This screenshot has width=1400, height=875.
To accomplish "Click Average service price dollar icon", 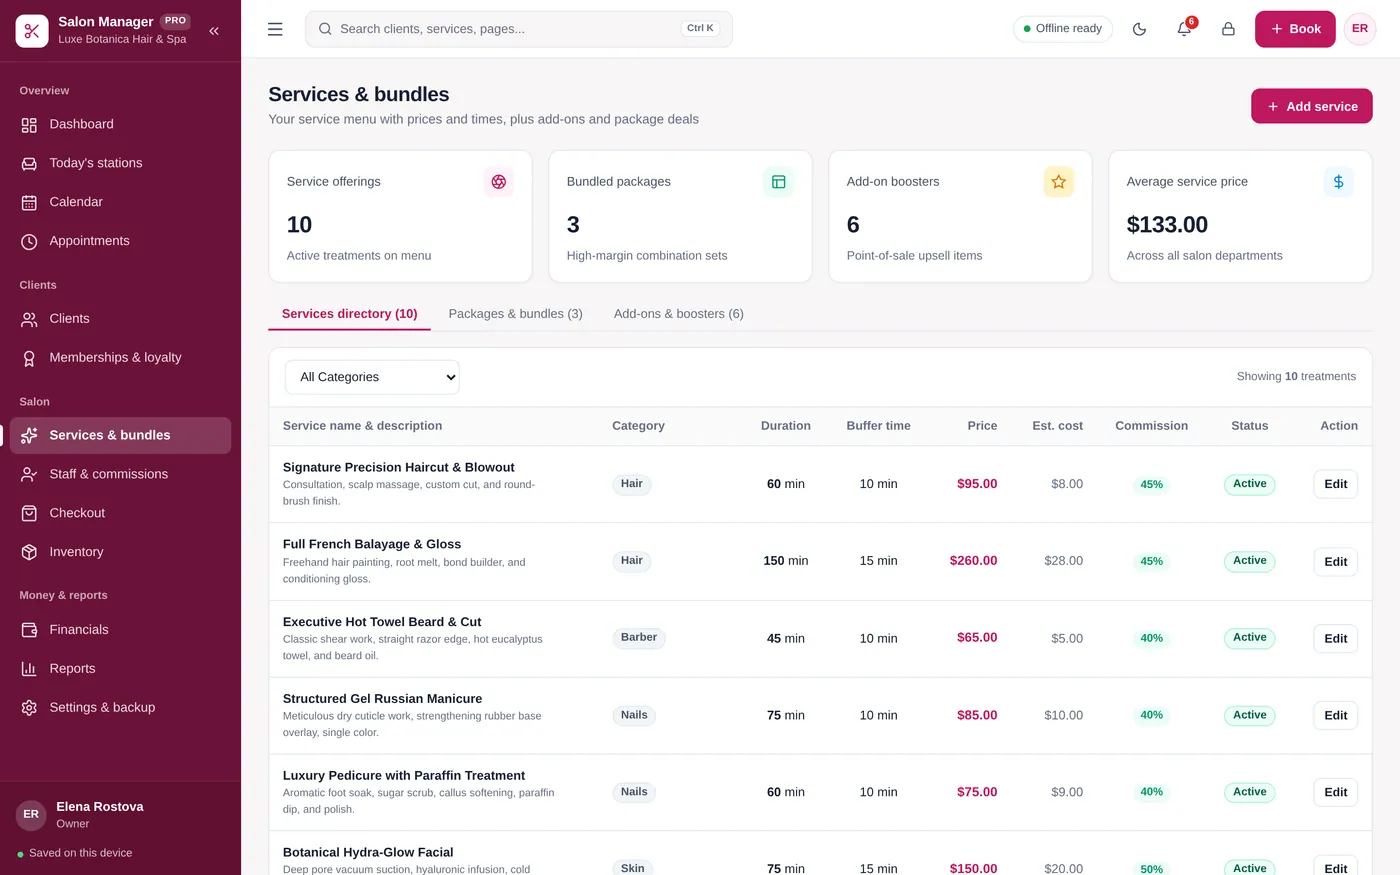I will pyautogui.click(x=1338, y=182).
